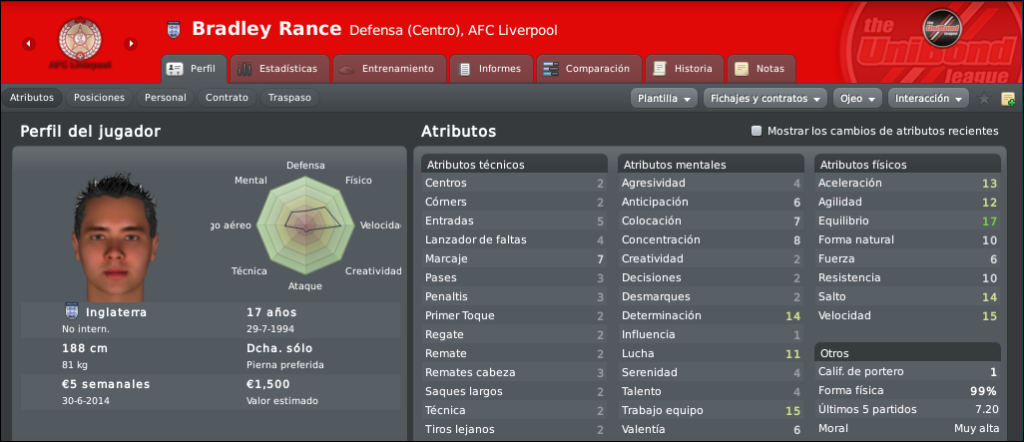Enable Mostrar los cambios de atributos recientes
1024x442 pixels.
tap(756, 131)
